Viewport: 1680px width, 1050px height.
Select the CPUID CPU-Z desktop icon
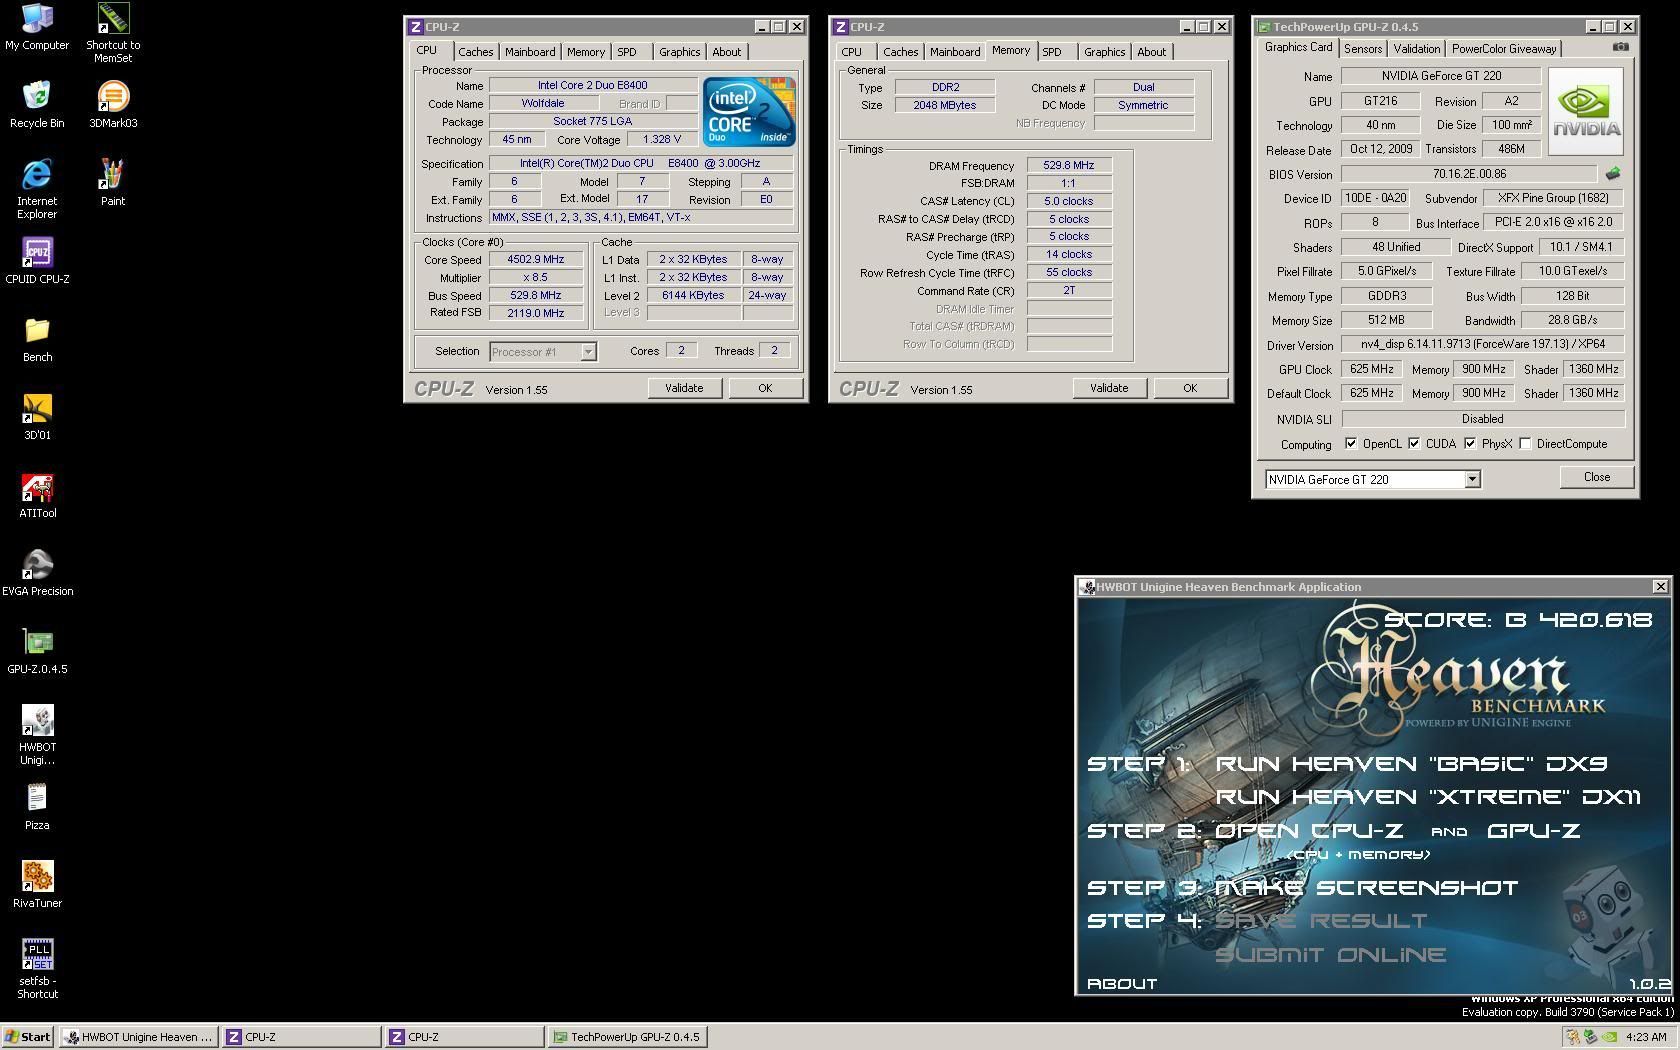(x=37, y=261)
